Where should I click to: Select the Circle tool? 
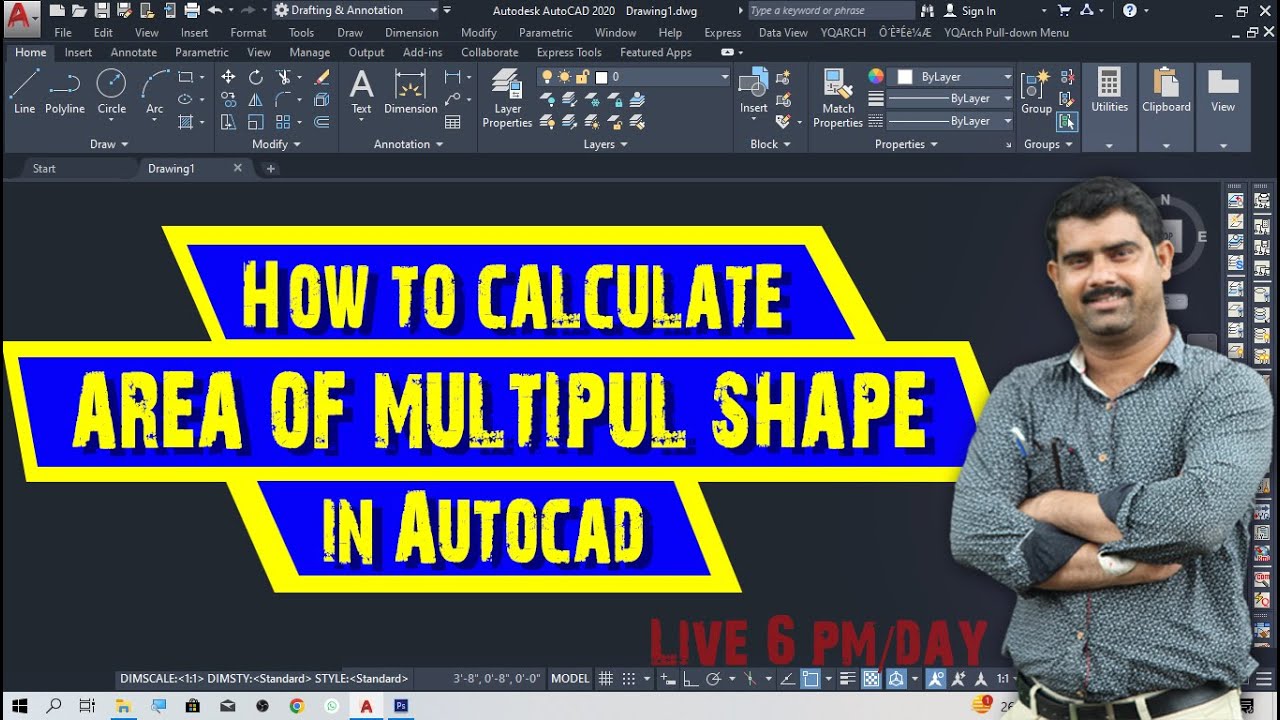click(111, 91)
